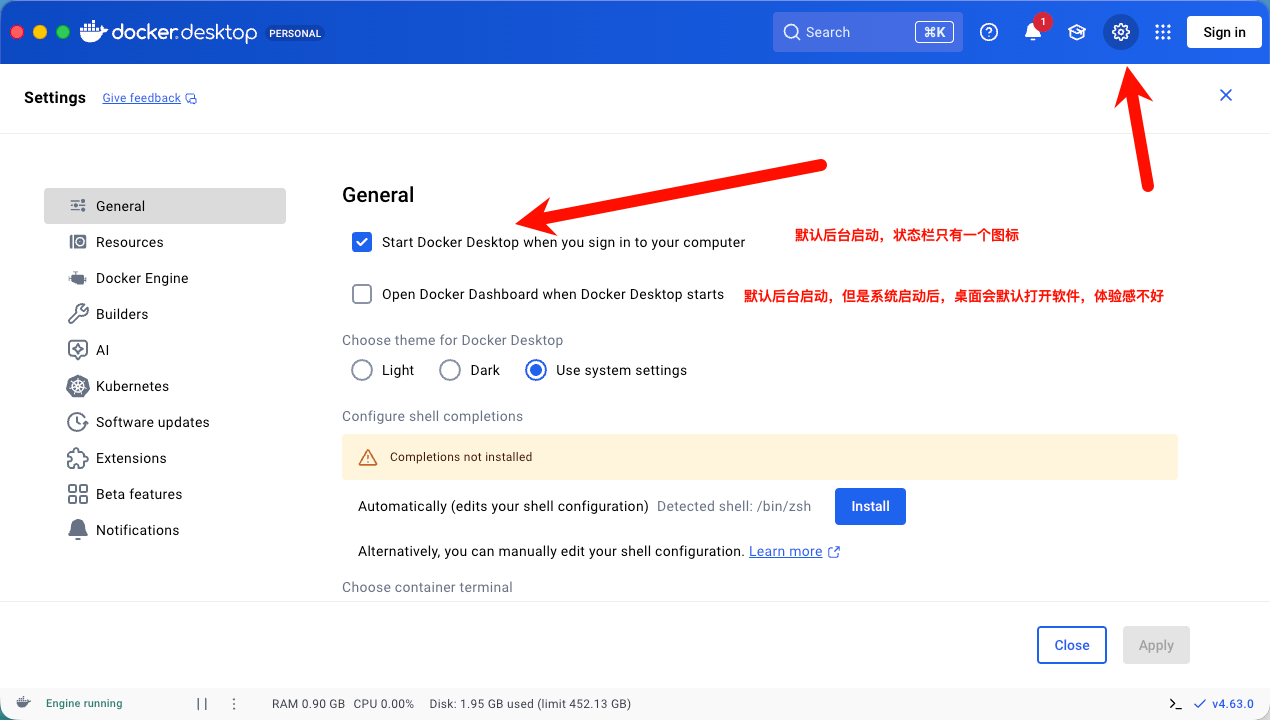The width and height of the screenshot is (1270, 720).
Task: Click the Engine running status text
Action: point(84,704)
